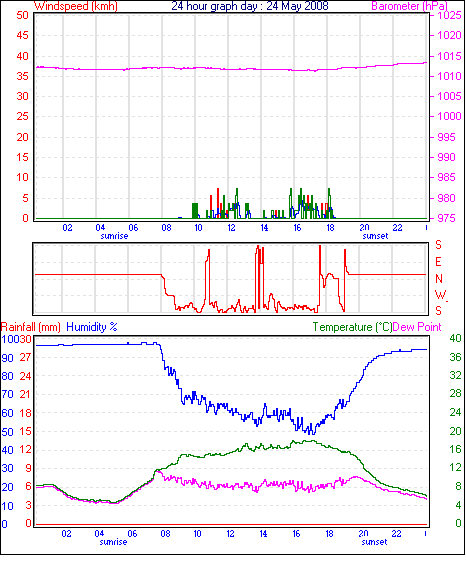Click the sunrise marker under bottom graph

point(113,542)
